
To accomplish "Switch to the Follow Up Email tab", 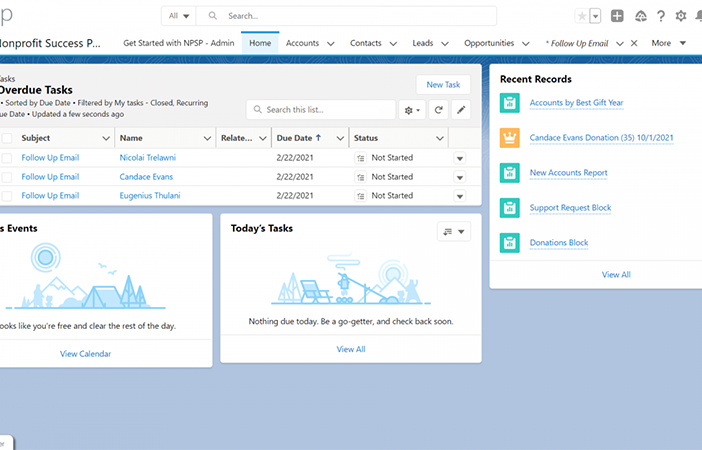I will (x=577, y=43).
